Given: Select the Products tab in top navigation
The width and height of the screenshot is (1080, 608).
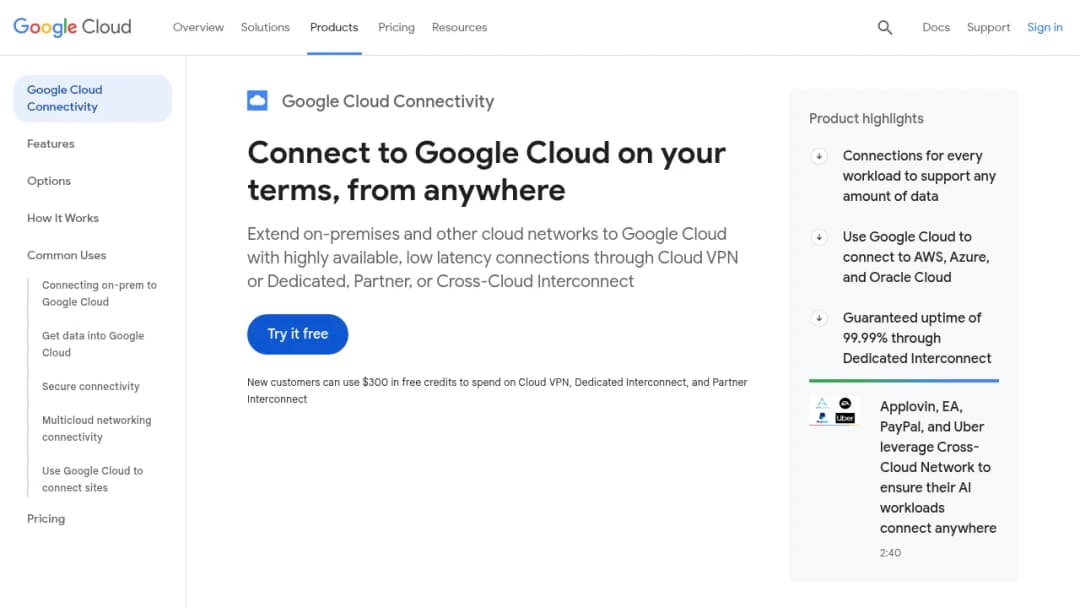Looking at the screenshot, I should tap(334, 28).
